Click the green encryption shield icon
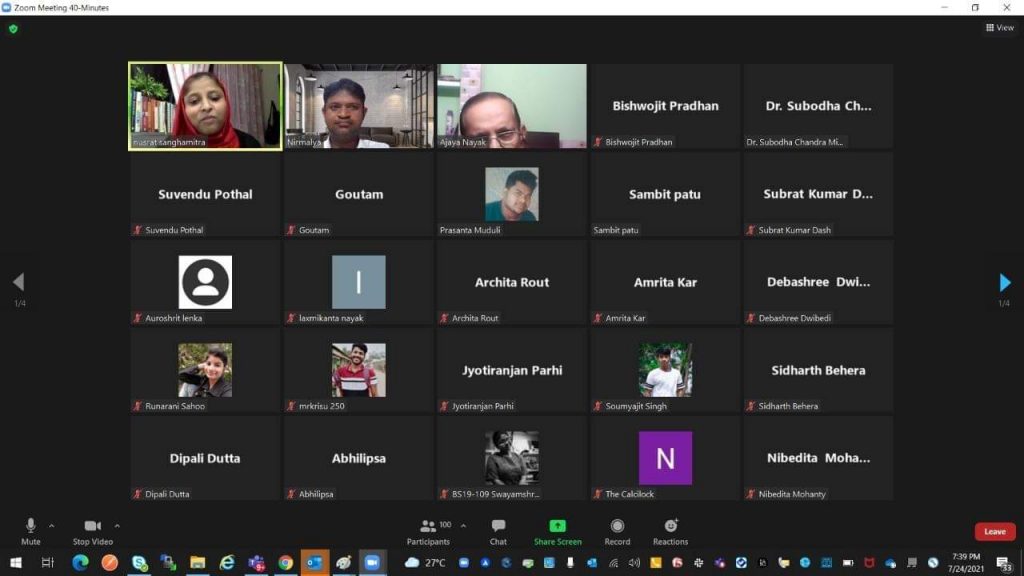The height and width of the screenshot is (576, 1024). pyautogui.click(x=13, y=29)
